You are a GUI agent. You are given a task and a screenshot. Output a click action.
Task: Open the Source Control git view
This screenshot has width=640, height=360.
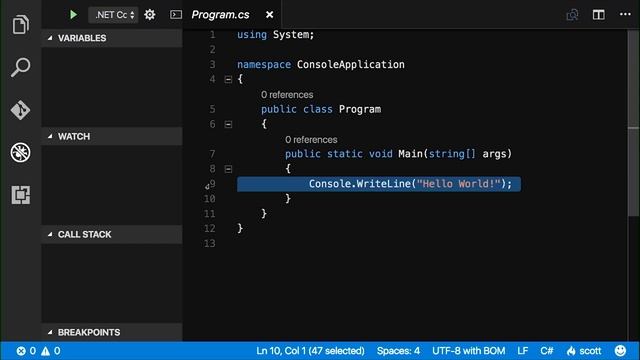coord(20,110)
